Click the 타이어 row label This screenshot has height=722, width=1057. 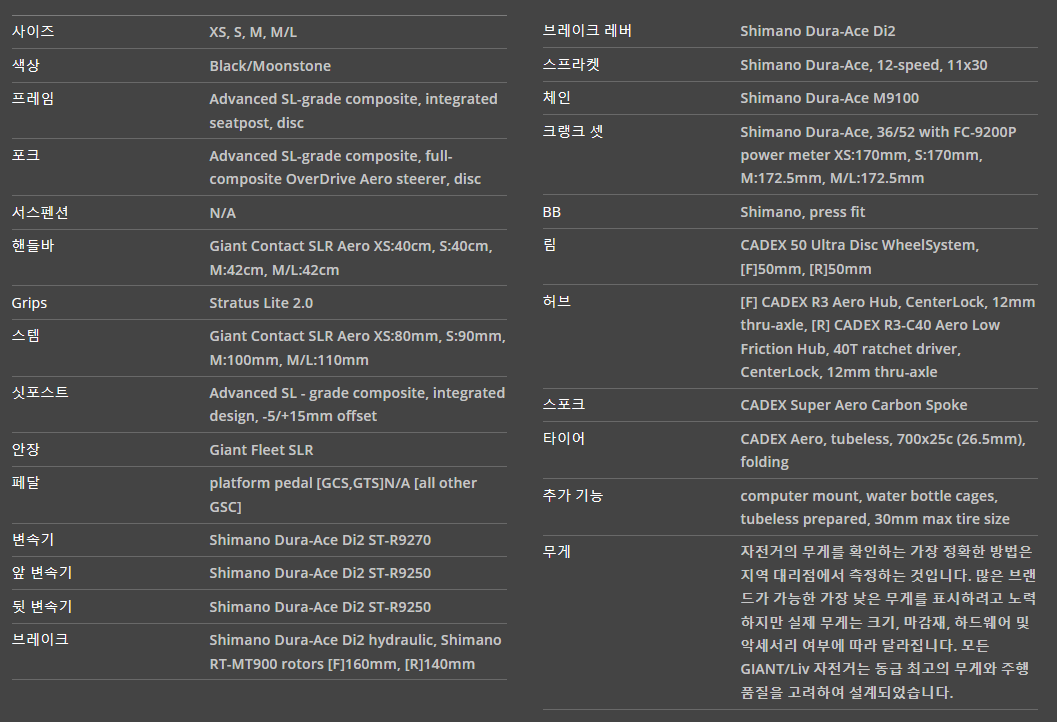pyautogui.click(x=564, y=439)
